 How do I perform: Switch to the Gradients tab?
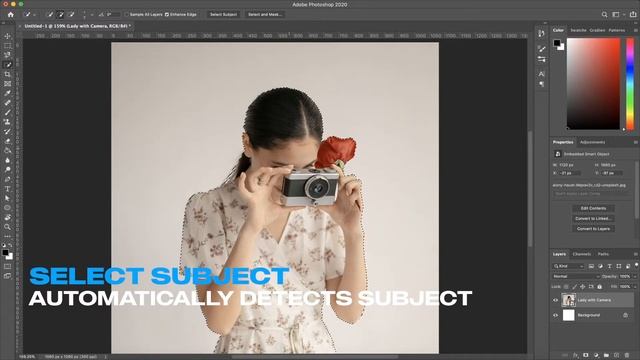coord(597,30)
